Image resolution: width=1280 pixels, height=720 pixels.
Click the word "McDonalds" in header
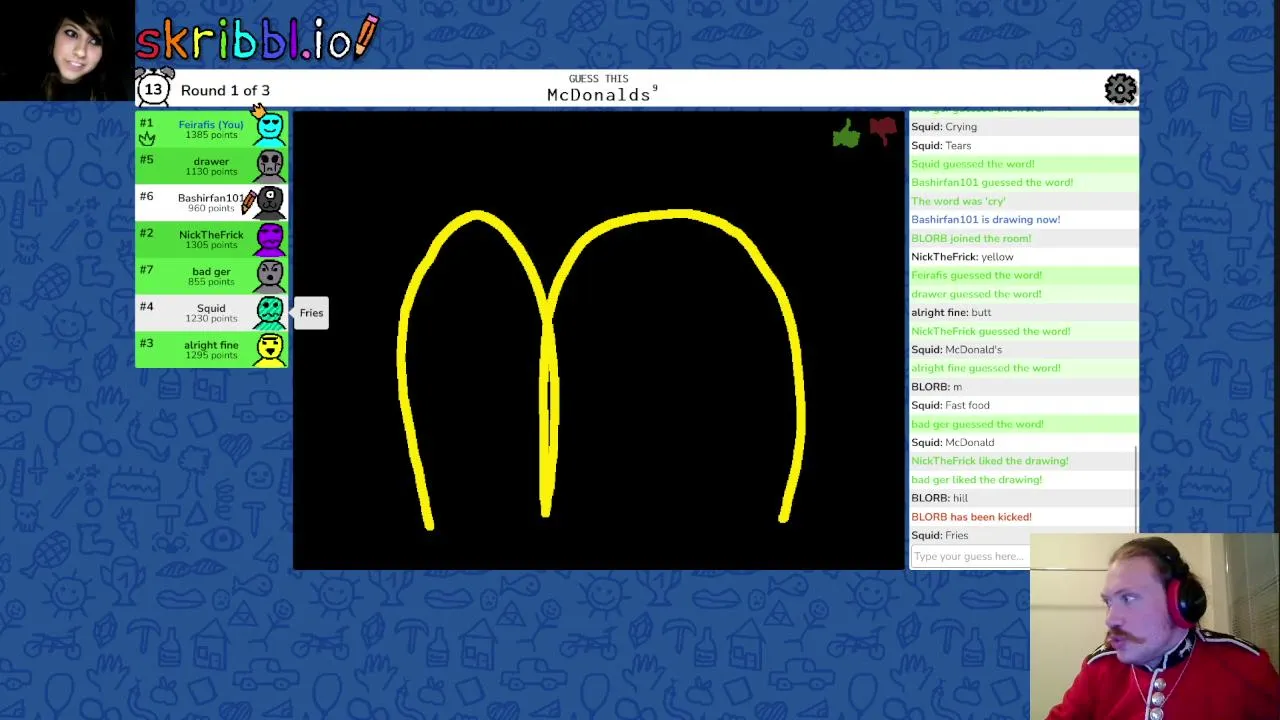(598, 95)
